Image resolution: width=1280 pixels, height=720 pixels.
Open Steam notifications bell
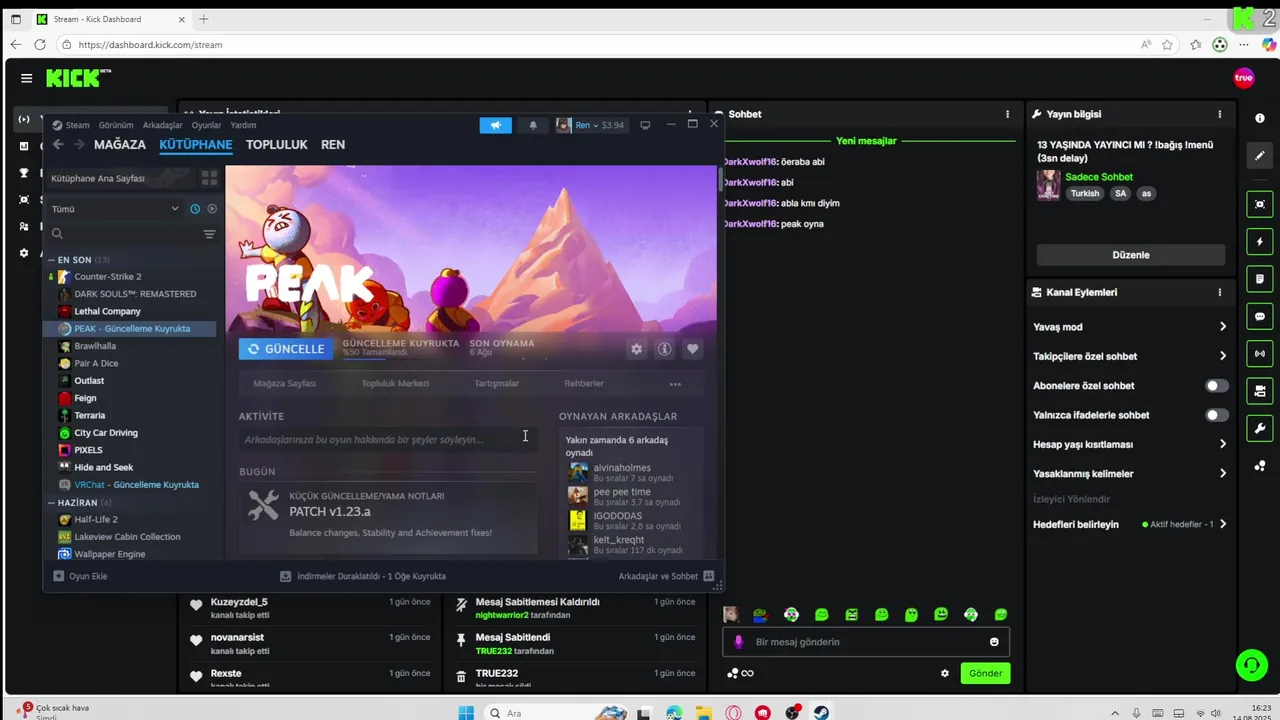[533, 125]
